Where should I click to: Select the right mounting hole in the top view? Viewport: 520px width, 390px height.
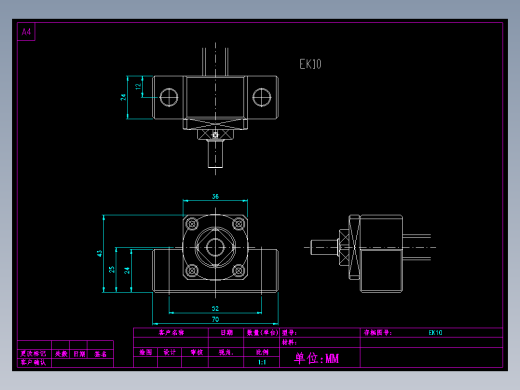(x=262, y=97)
